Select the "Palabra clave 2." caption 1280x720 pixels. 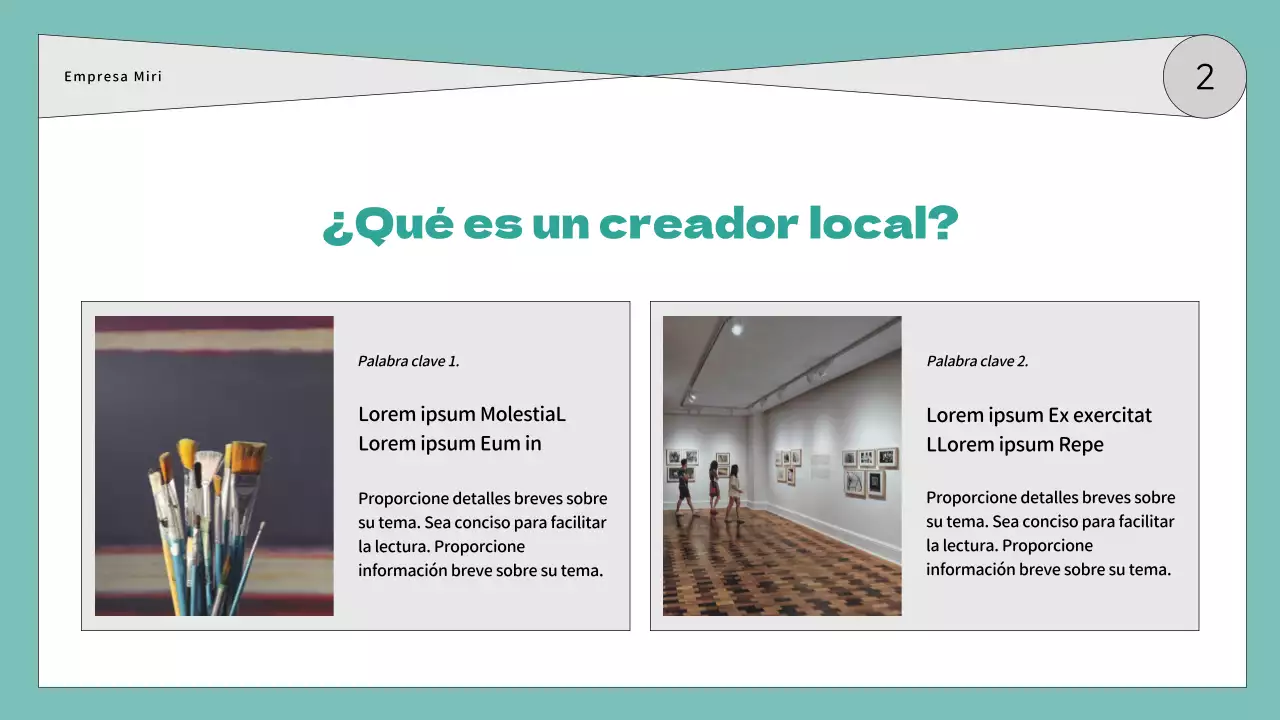(976, 361)
